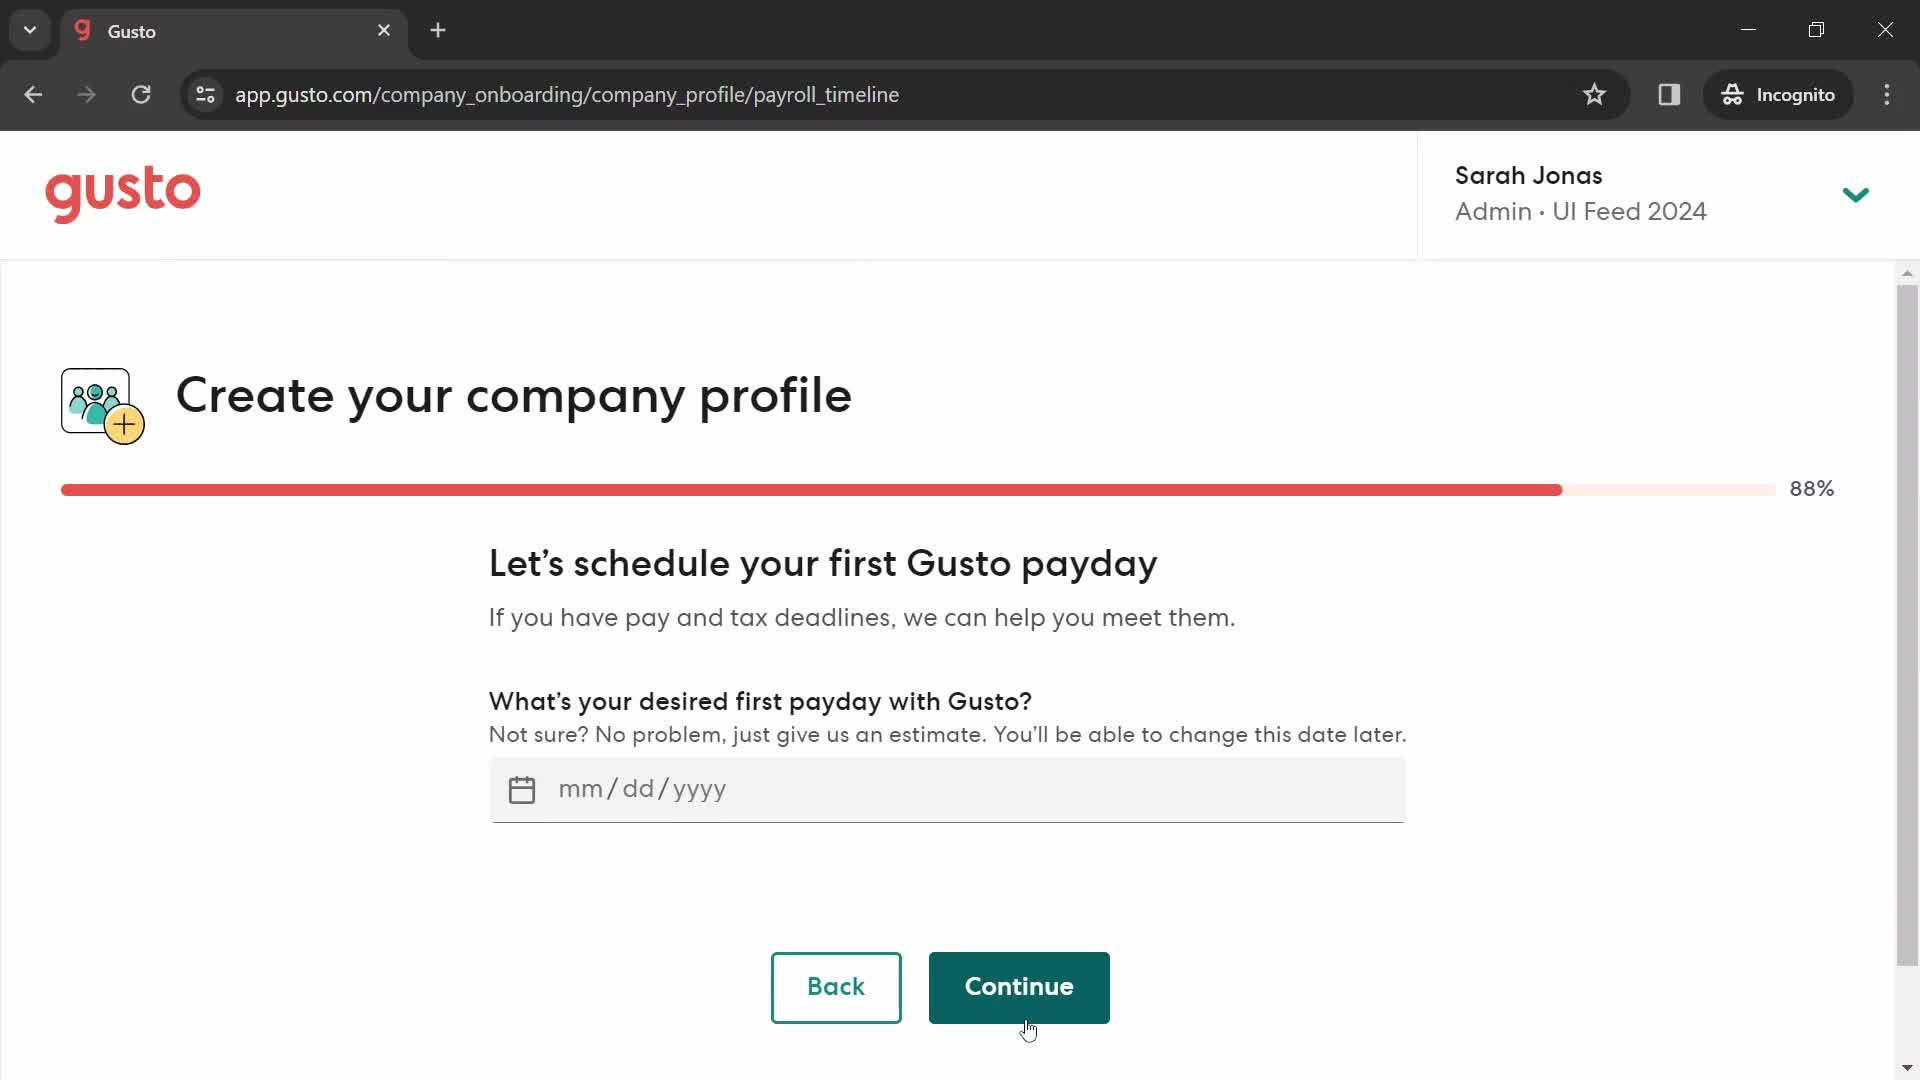Click the Gusto tab label in browser
Screen dimensions: 1920x1080
(132, 30)
